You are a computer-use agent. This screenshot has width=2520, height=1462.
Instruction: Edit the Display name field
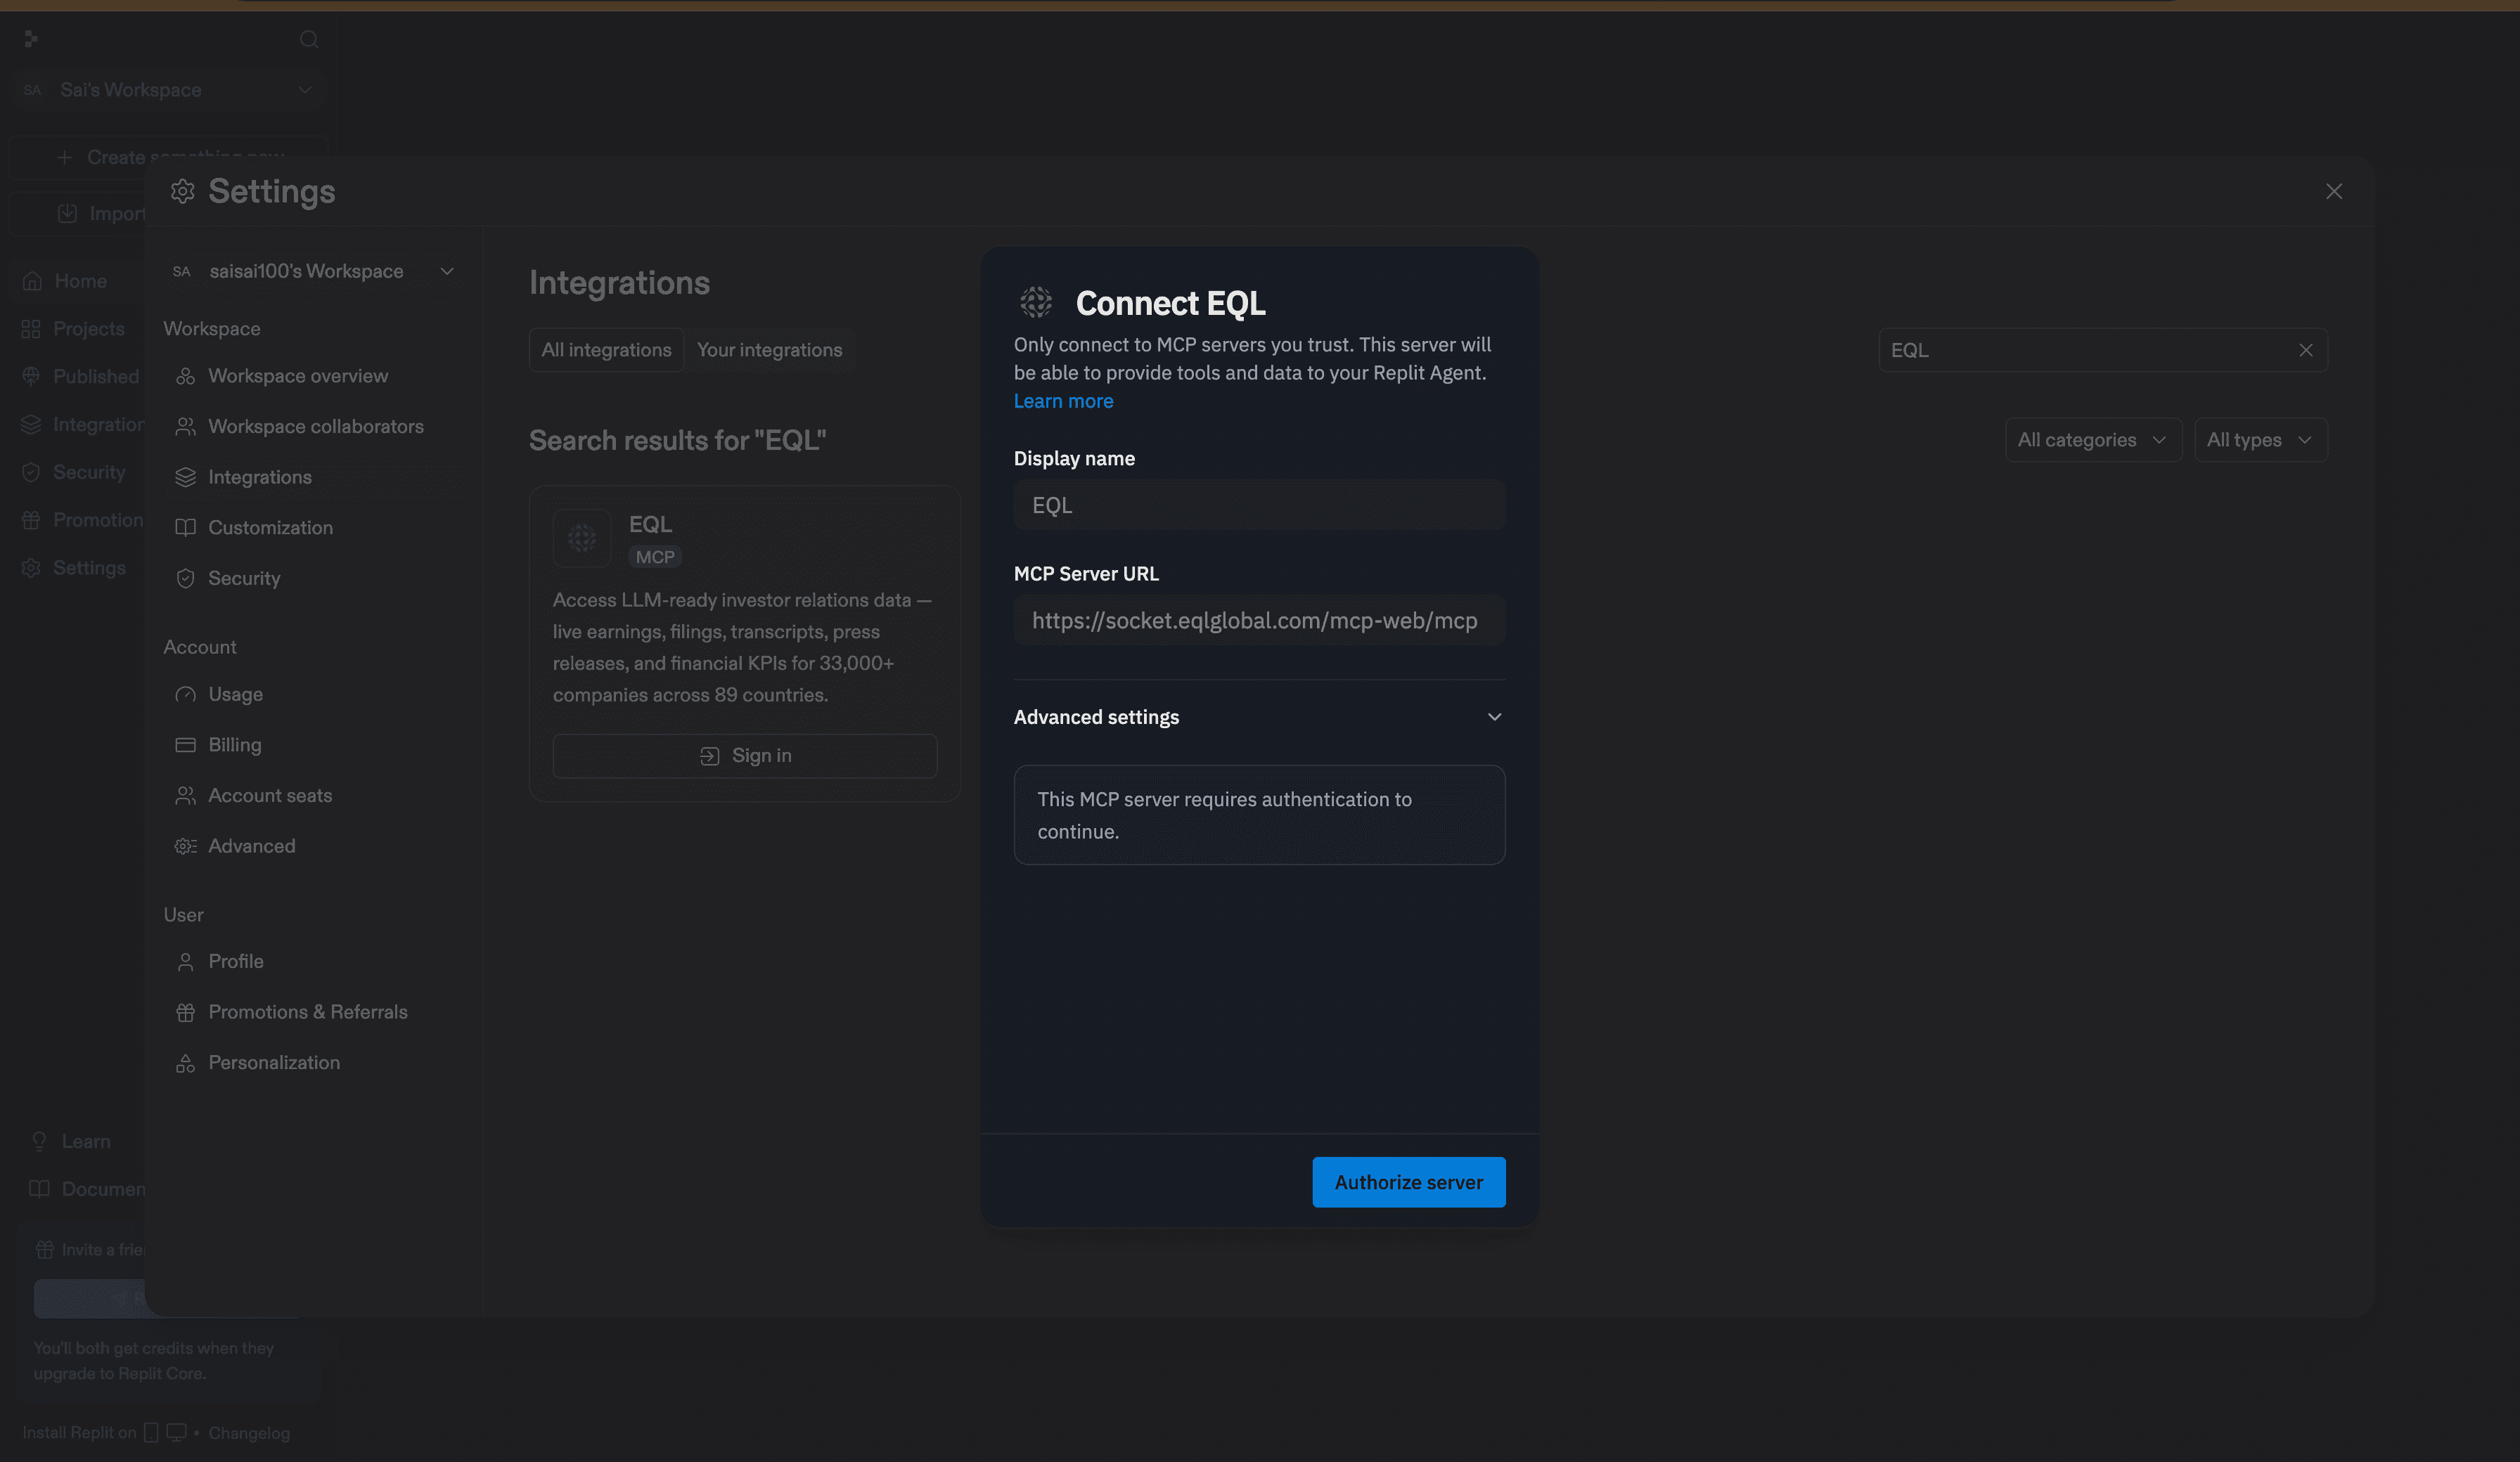tap(1259, 505)
